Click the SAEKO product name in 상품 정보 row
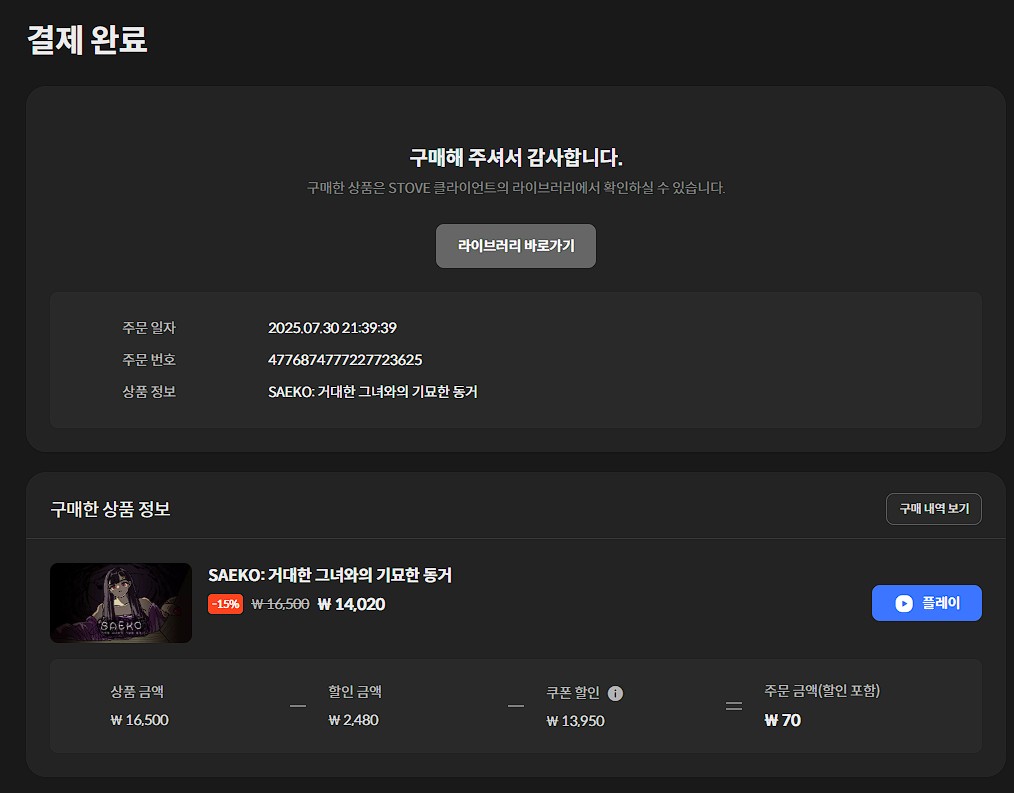This screenshot has width=1014, height=793. (x=372, y=392)
